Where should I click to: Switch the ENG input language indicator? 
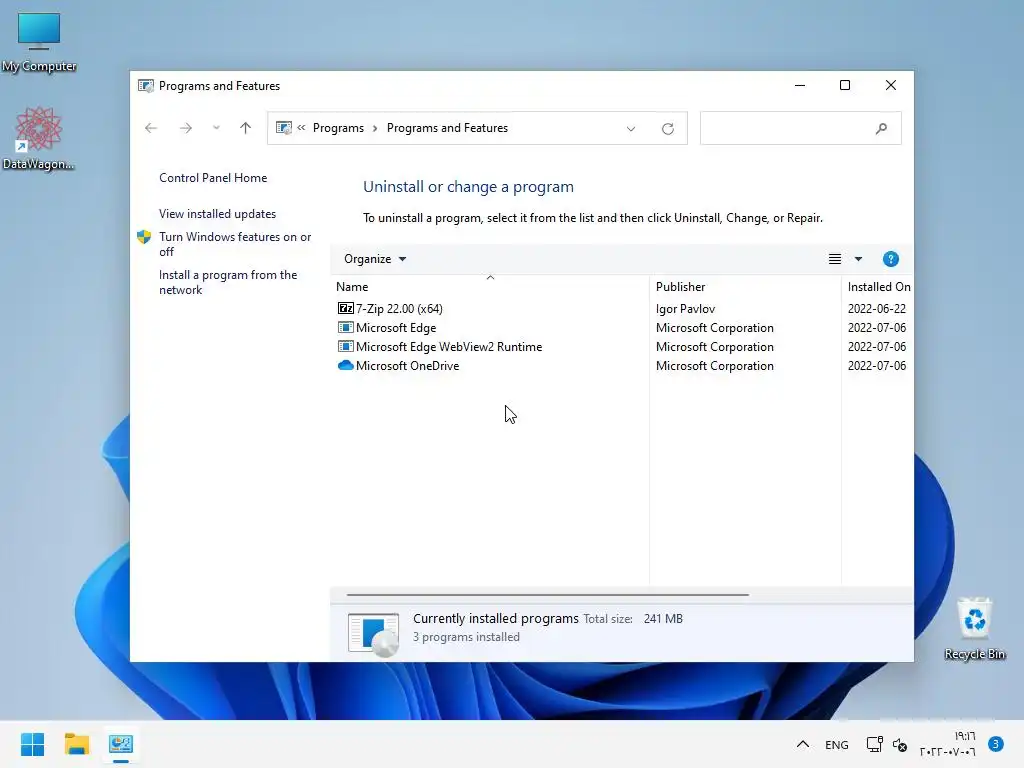tap(837, 744)
